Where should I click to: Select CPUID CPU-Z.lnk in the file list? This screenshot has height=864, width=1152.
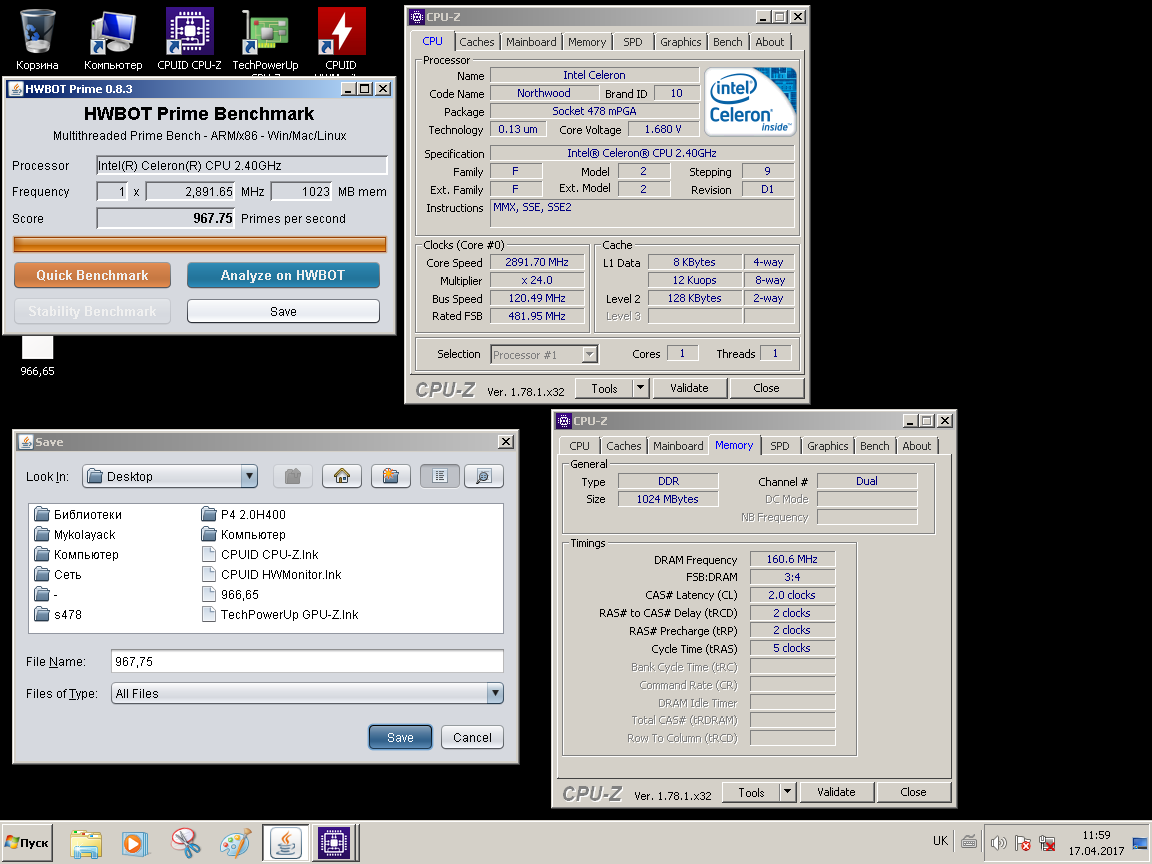click(260, 555)
